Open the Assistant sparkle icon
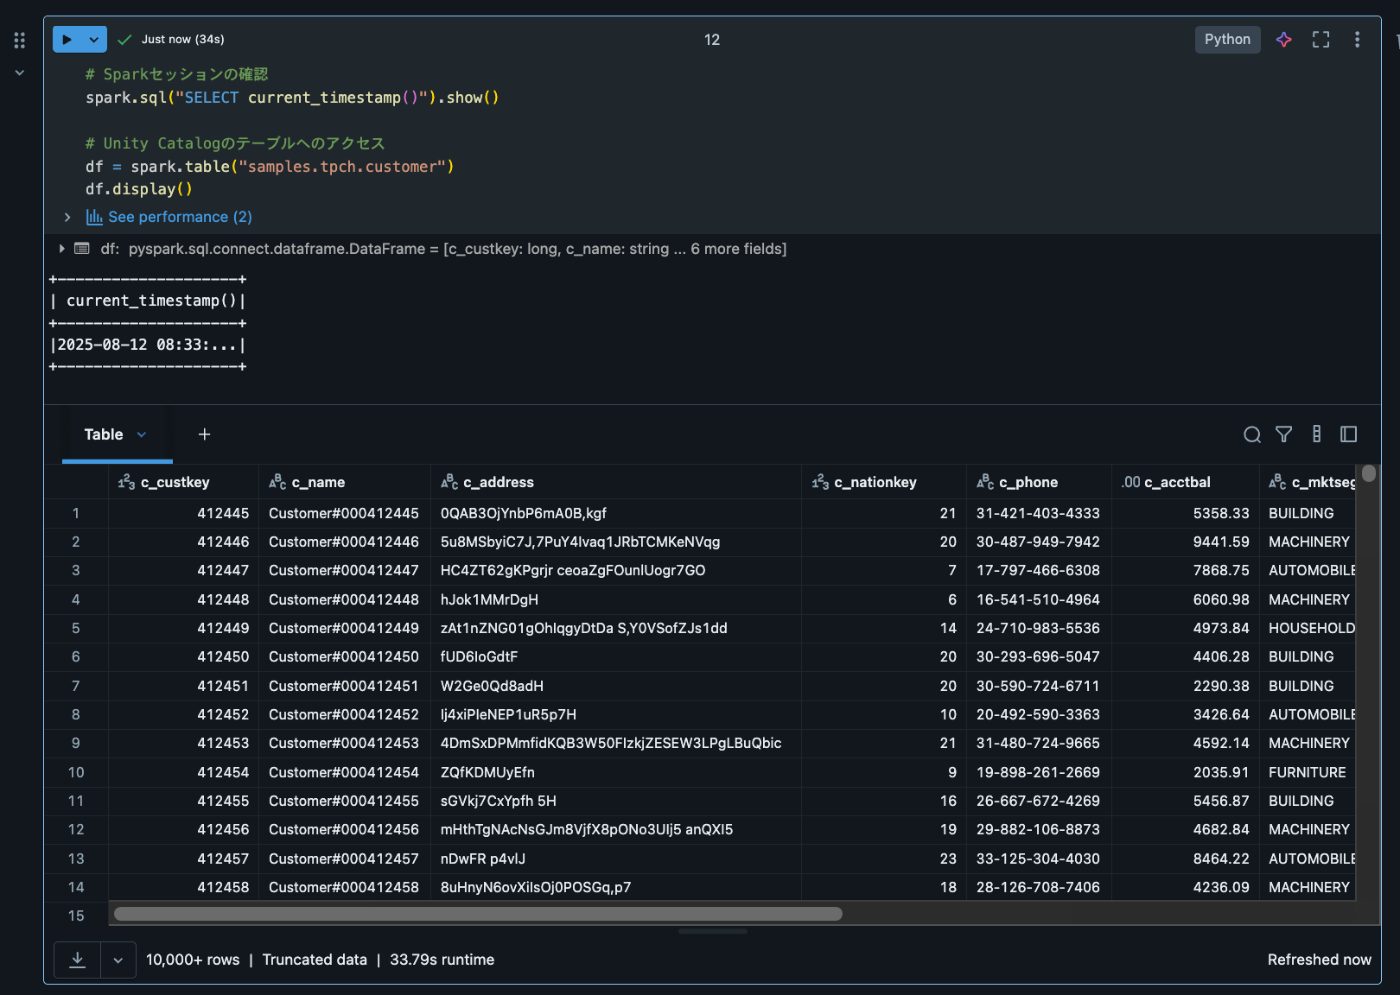The width and height of the screenshot is (1400, 995). click(1284, 39)
